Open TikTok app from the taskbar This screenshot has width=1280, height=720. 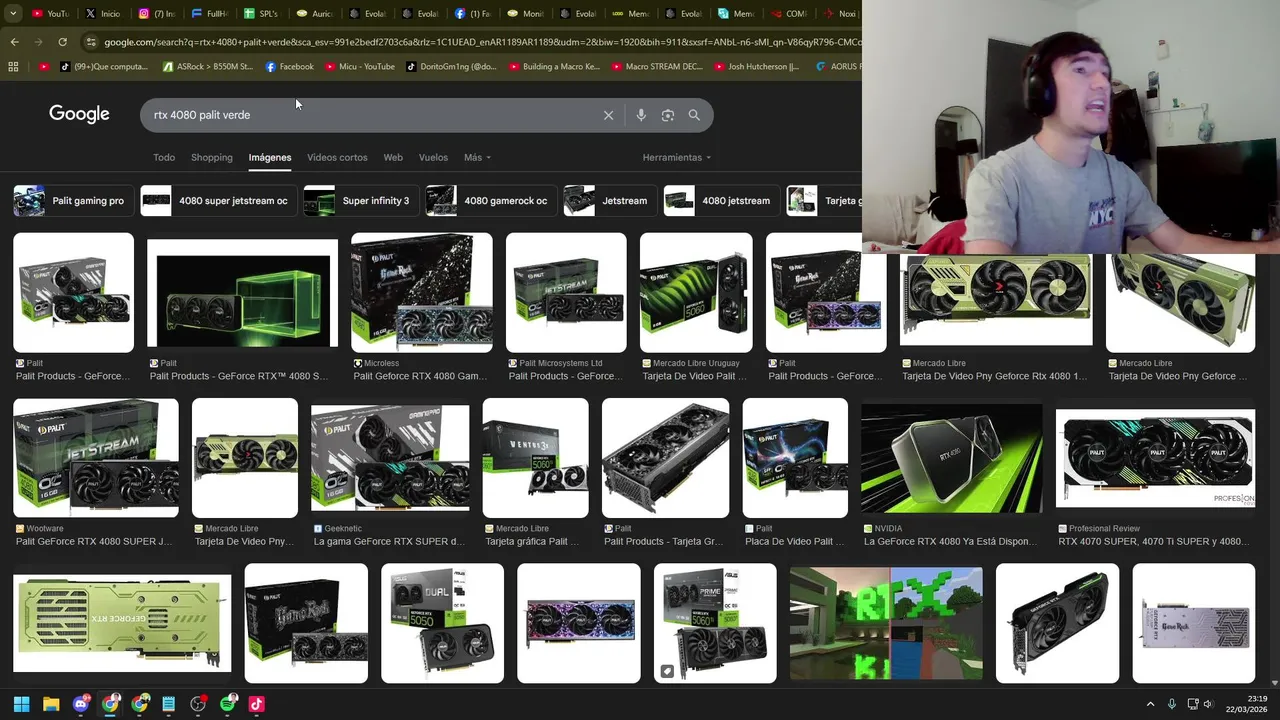coord(256,704)
